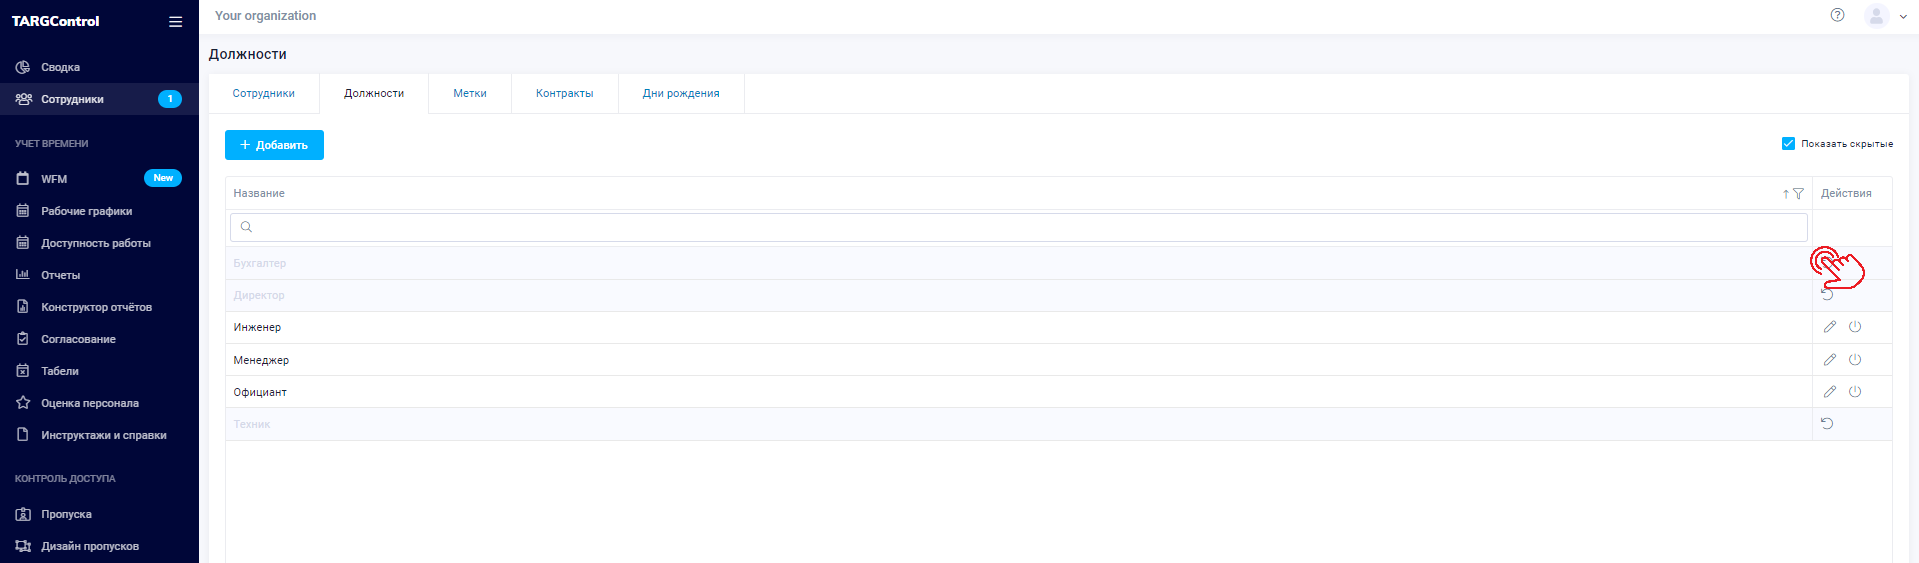Uncheck the Показать скрытые checkbox
Image resolution: width=1919 pixels, height=563 pixels.
[x=1788, y=143]
